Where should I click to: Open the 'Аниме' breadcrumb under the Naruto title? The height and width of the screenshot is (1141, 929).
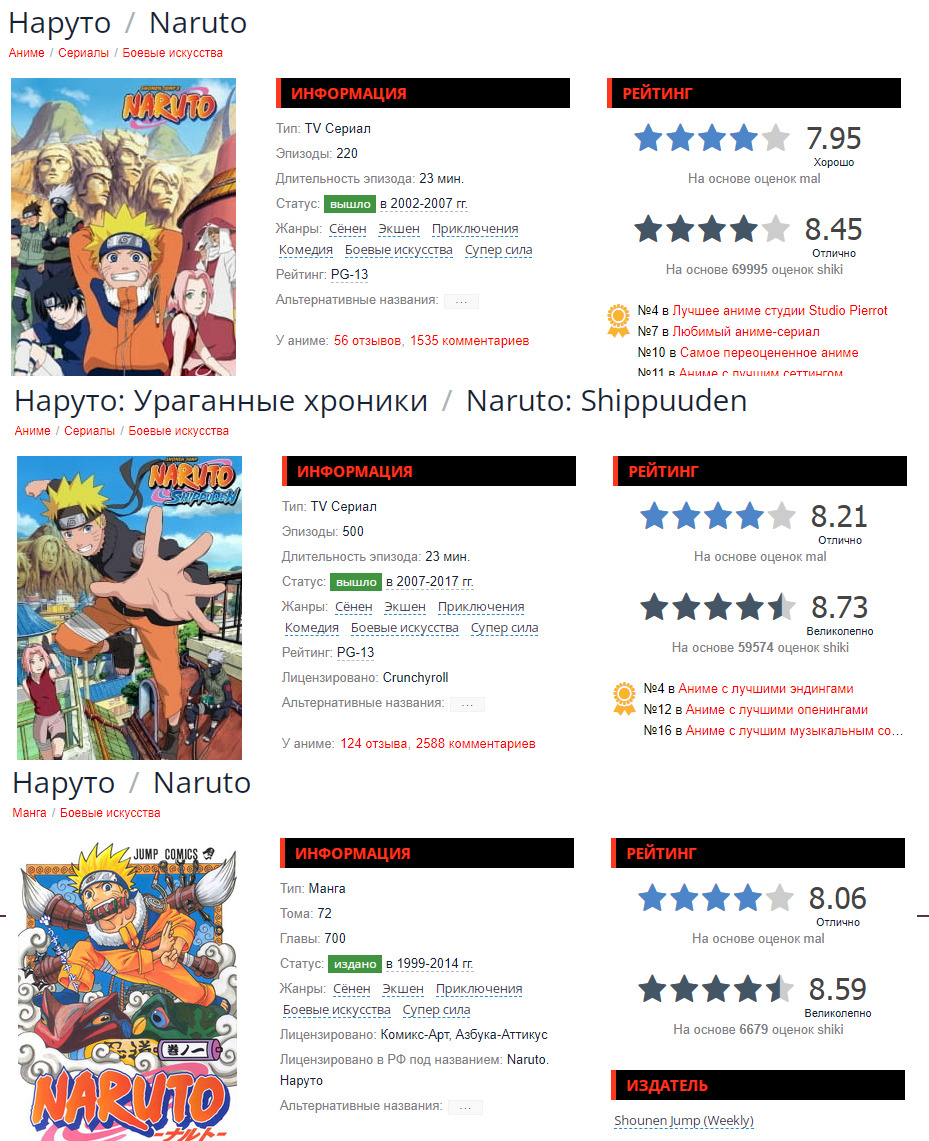coord(26,53)
